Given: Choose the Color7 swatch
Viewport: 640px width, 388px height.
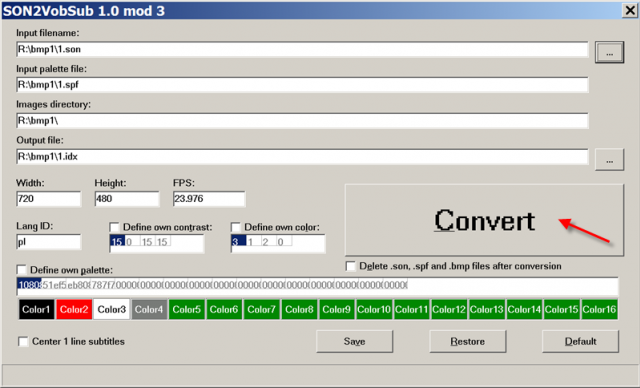Looking at the screenshot, I should 261,309.
